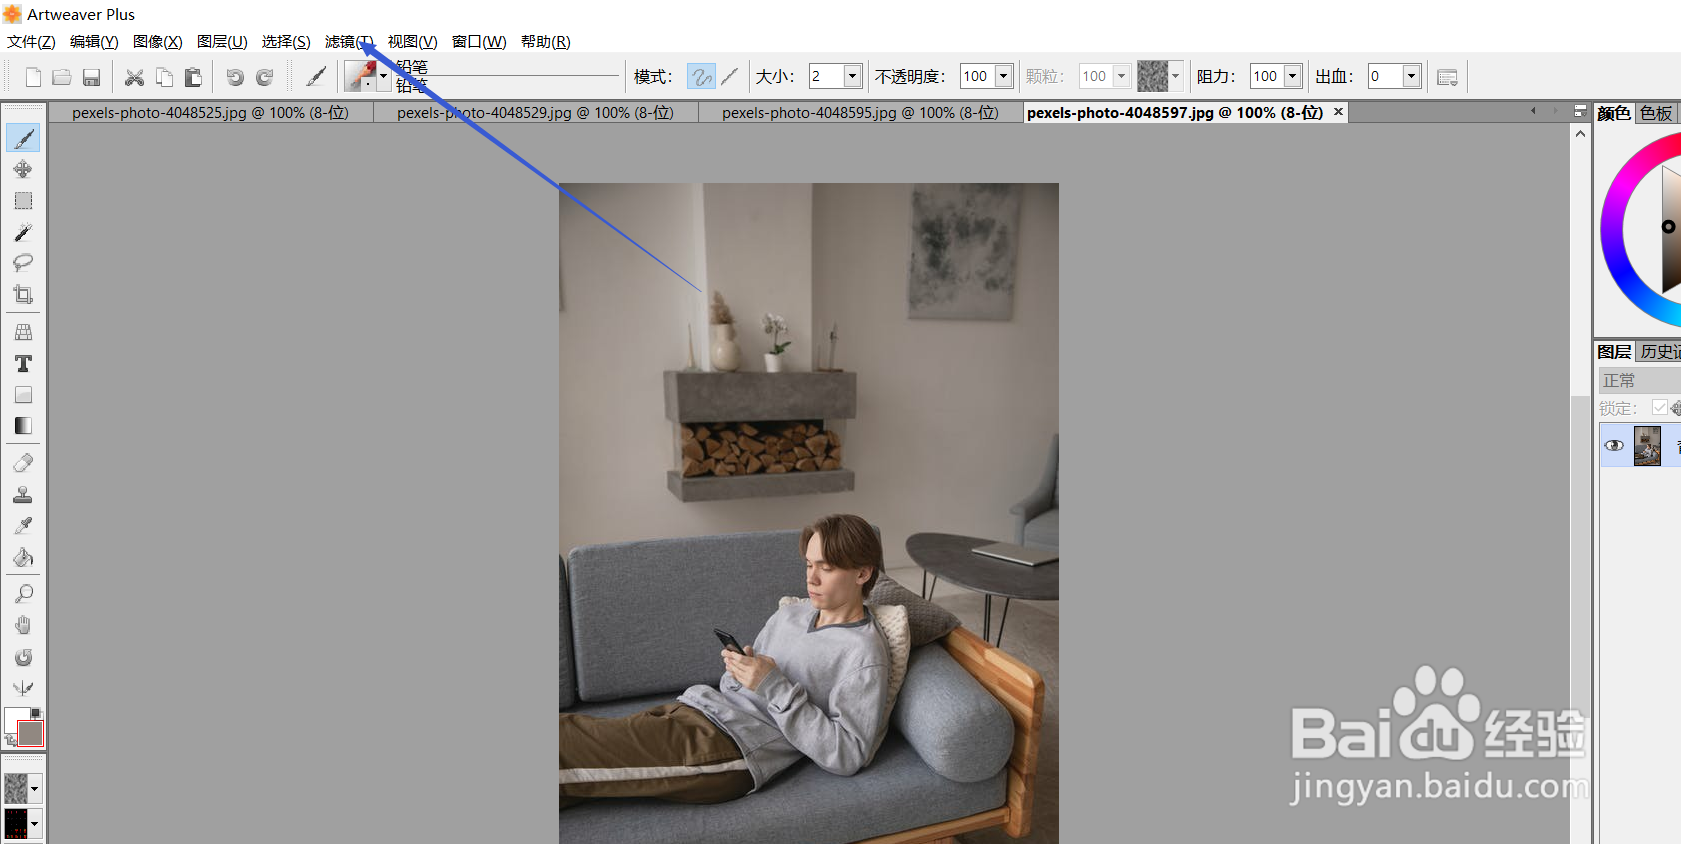
Task: Toggle straight line stroke mode
Action: click(730, 77)
